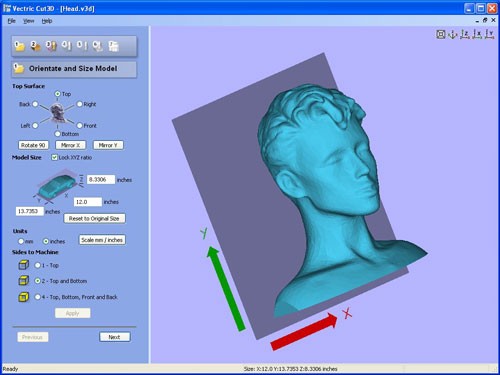Select step 4 icon in workflow toolbar

(x=67, y=46)
